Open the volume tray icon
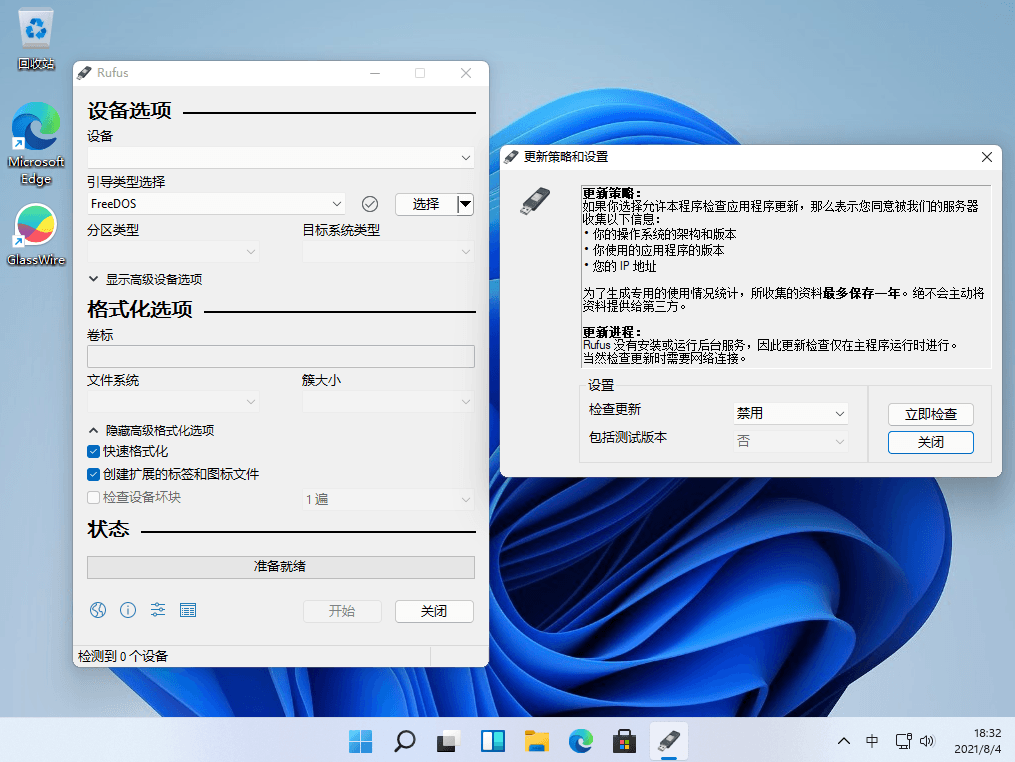Viewport: 1015px width, 762px height. click(x=927, y=741)
